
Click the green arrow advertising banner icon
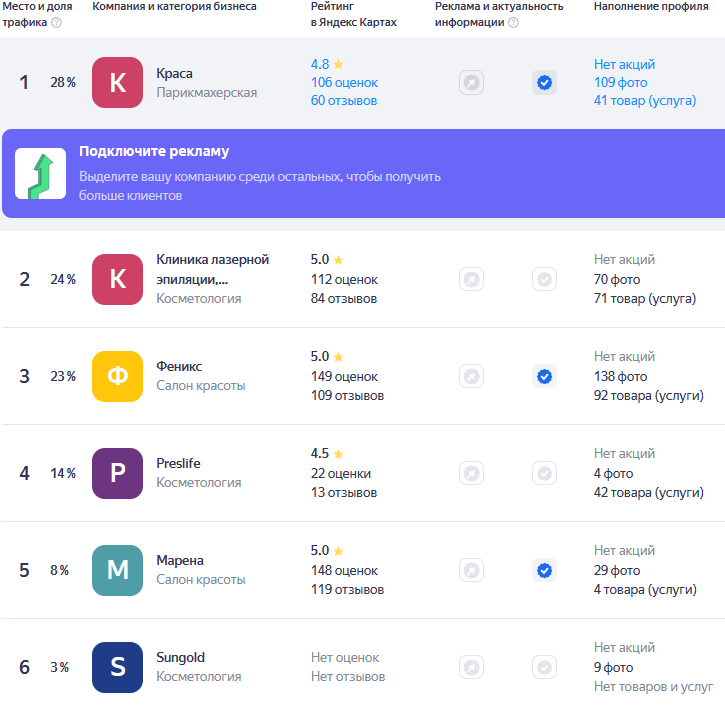click(x=40, y=173)
